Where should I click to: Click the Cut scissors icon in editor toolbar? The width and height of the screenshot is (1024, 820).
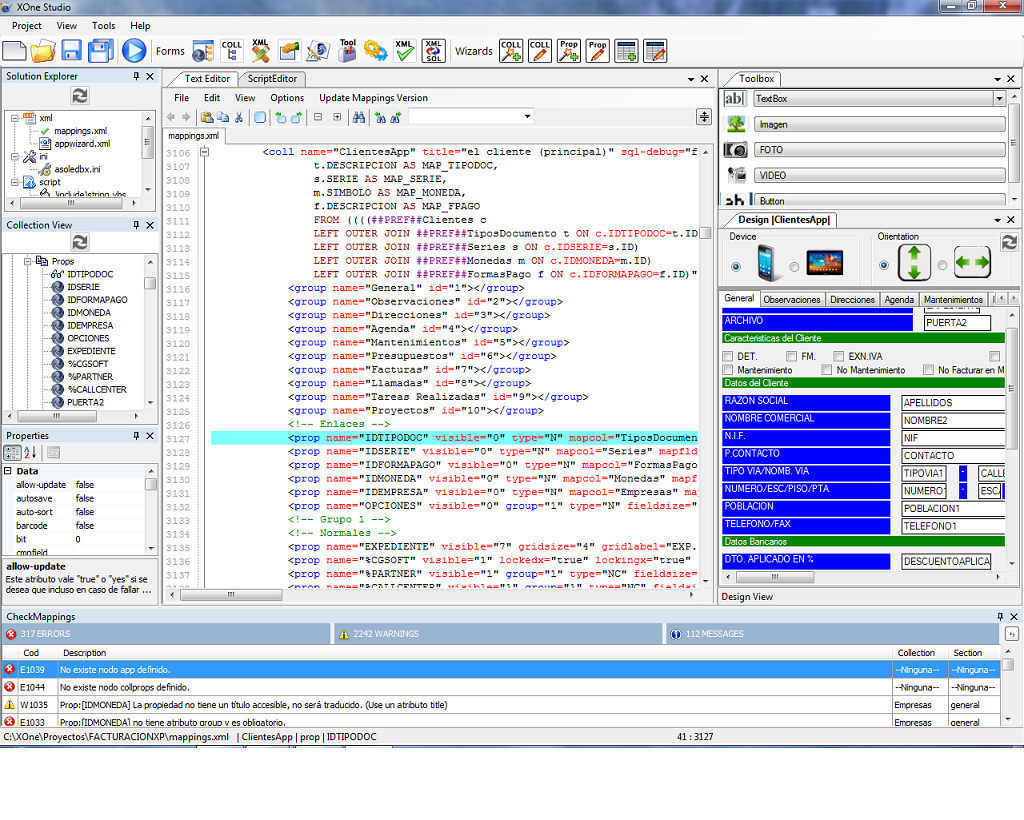click(239, 118)
